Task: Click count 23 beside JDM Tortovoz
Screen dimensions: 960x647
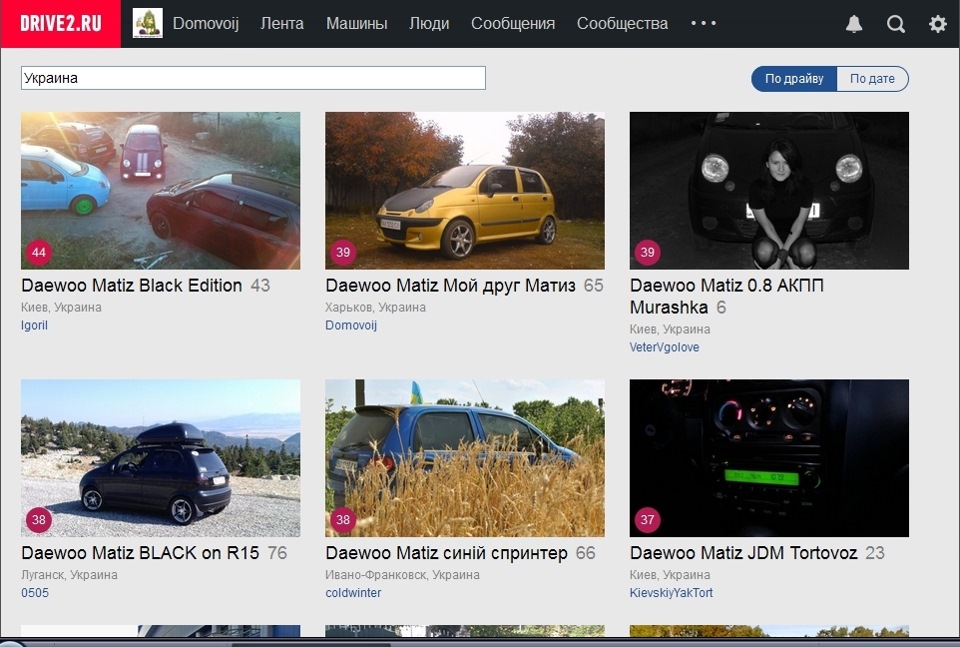Action: [x=875, y=553]
